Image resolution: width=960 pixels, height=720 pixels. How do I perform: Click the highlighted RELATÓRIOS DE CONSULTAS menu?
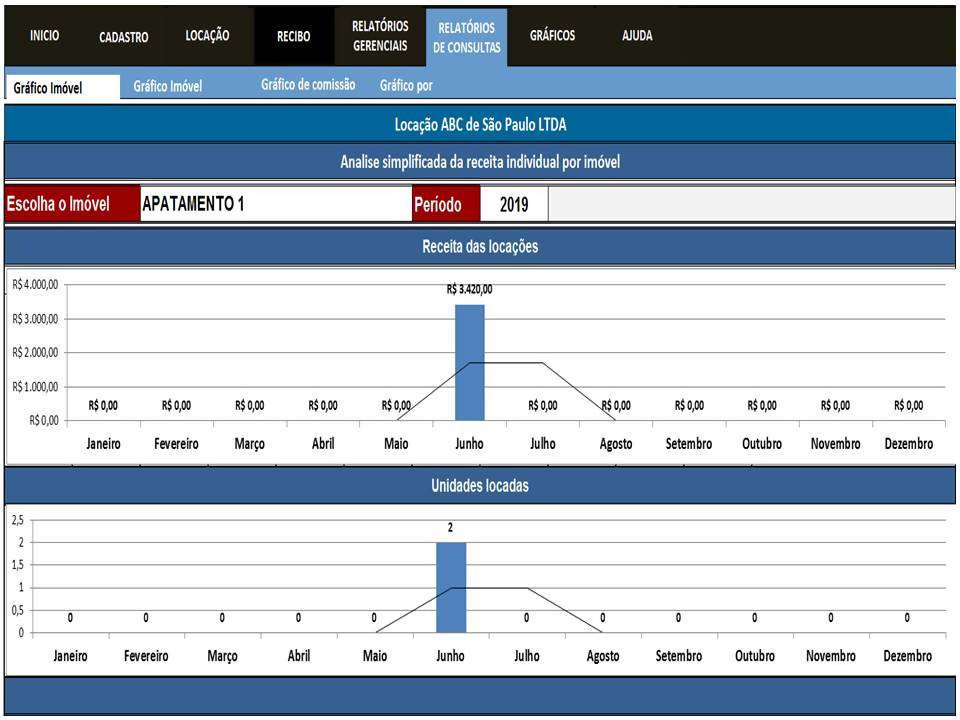point(466,38)
